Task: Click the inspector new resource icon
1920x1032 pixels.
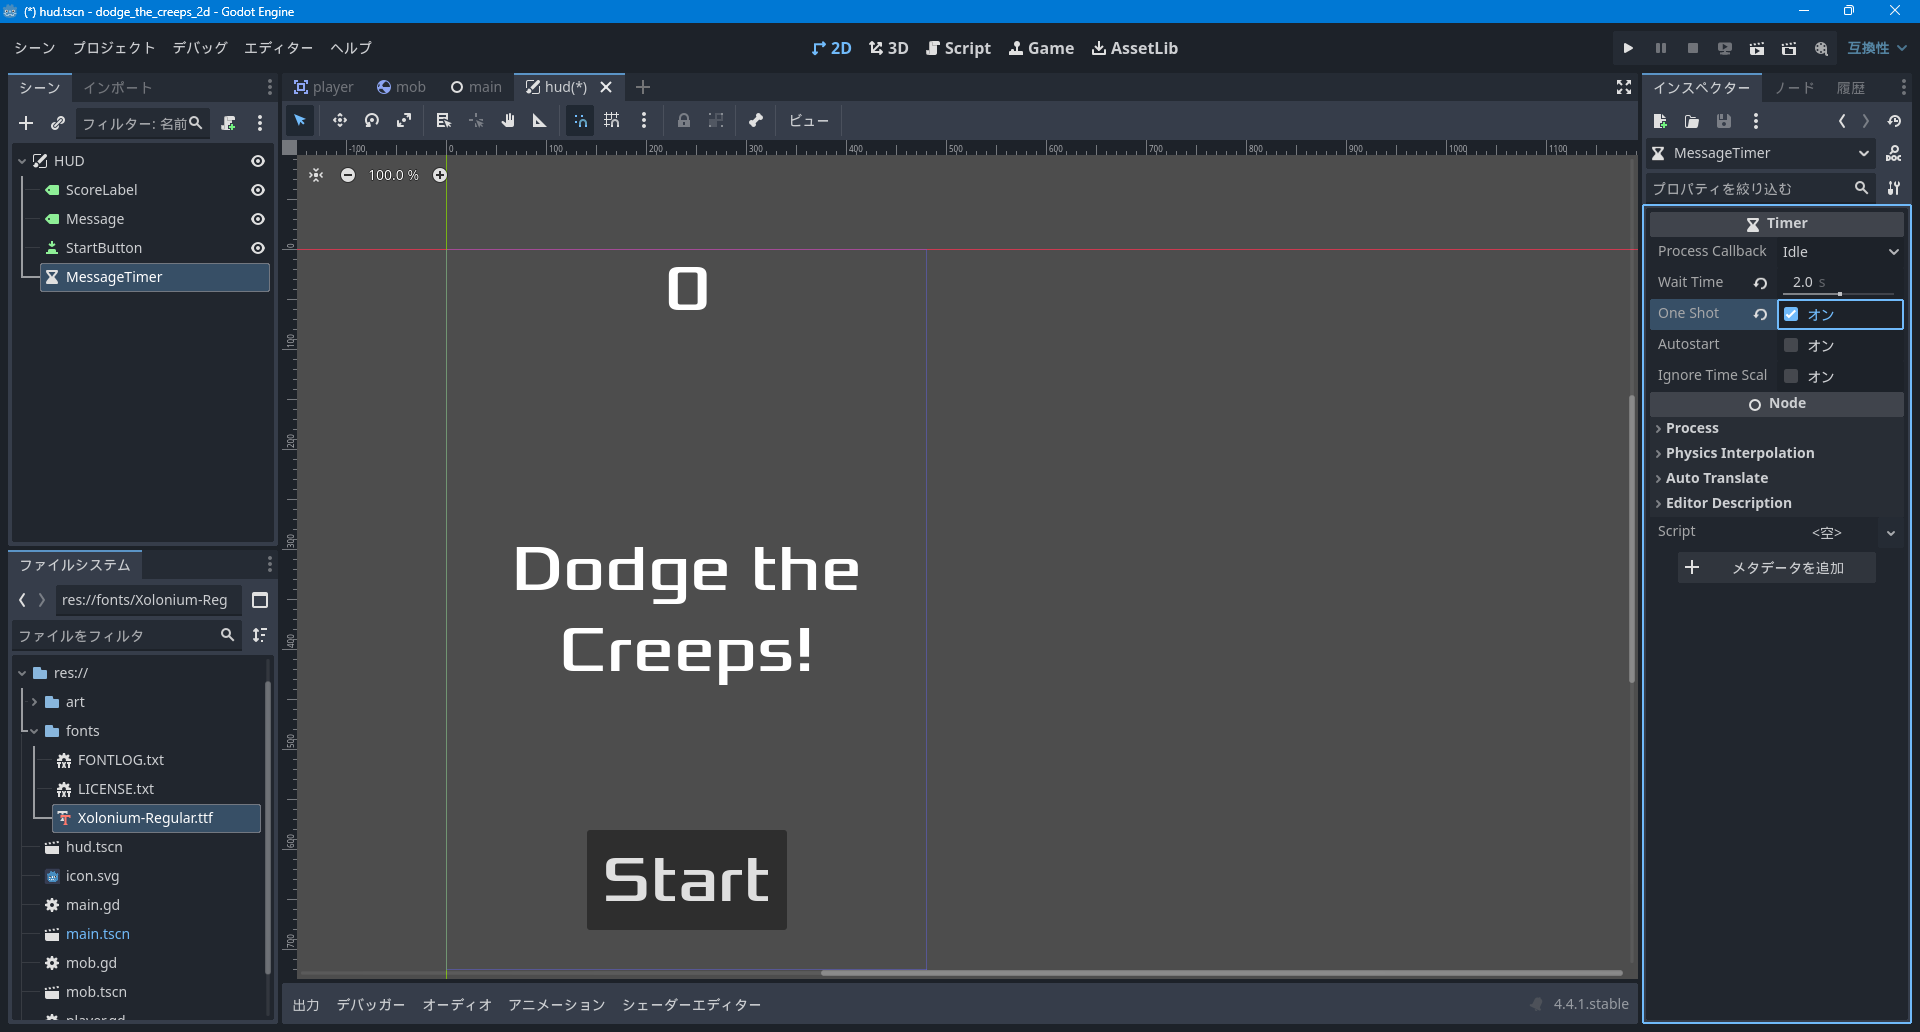Action: (x=1660, y=121)
